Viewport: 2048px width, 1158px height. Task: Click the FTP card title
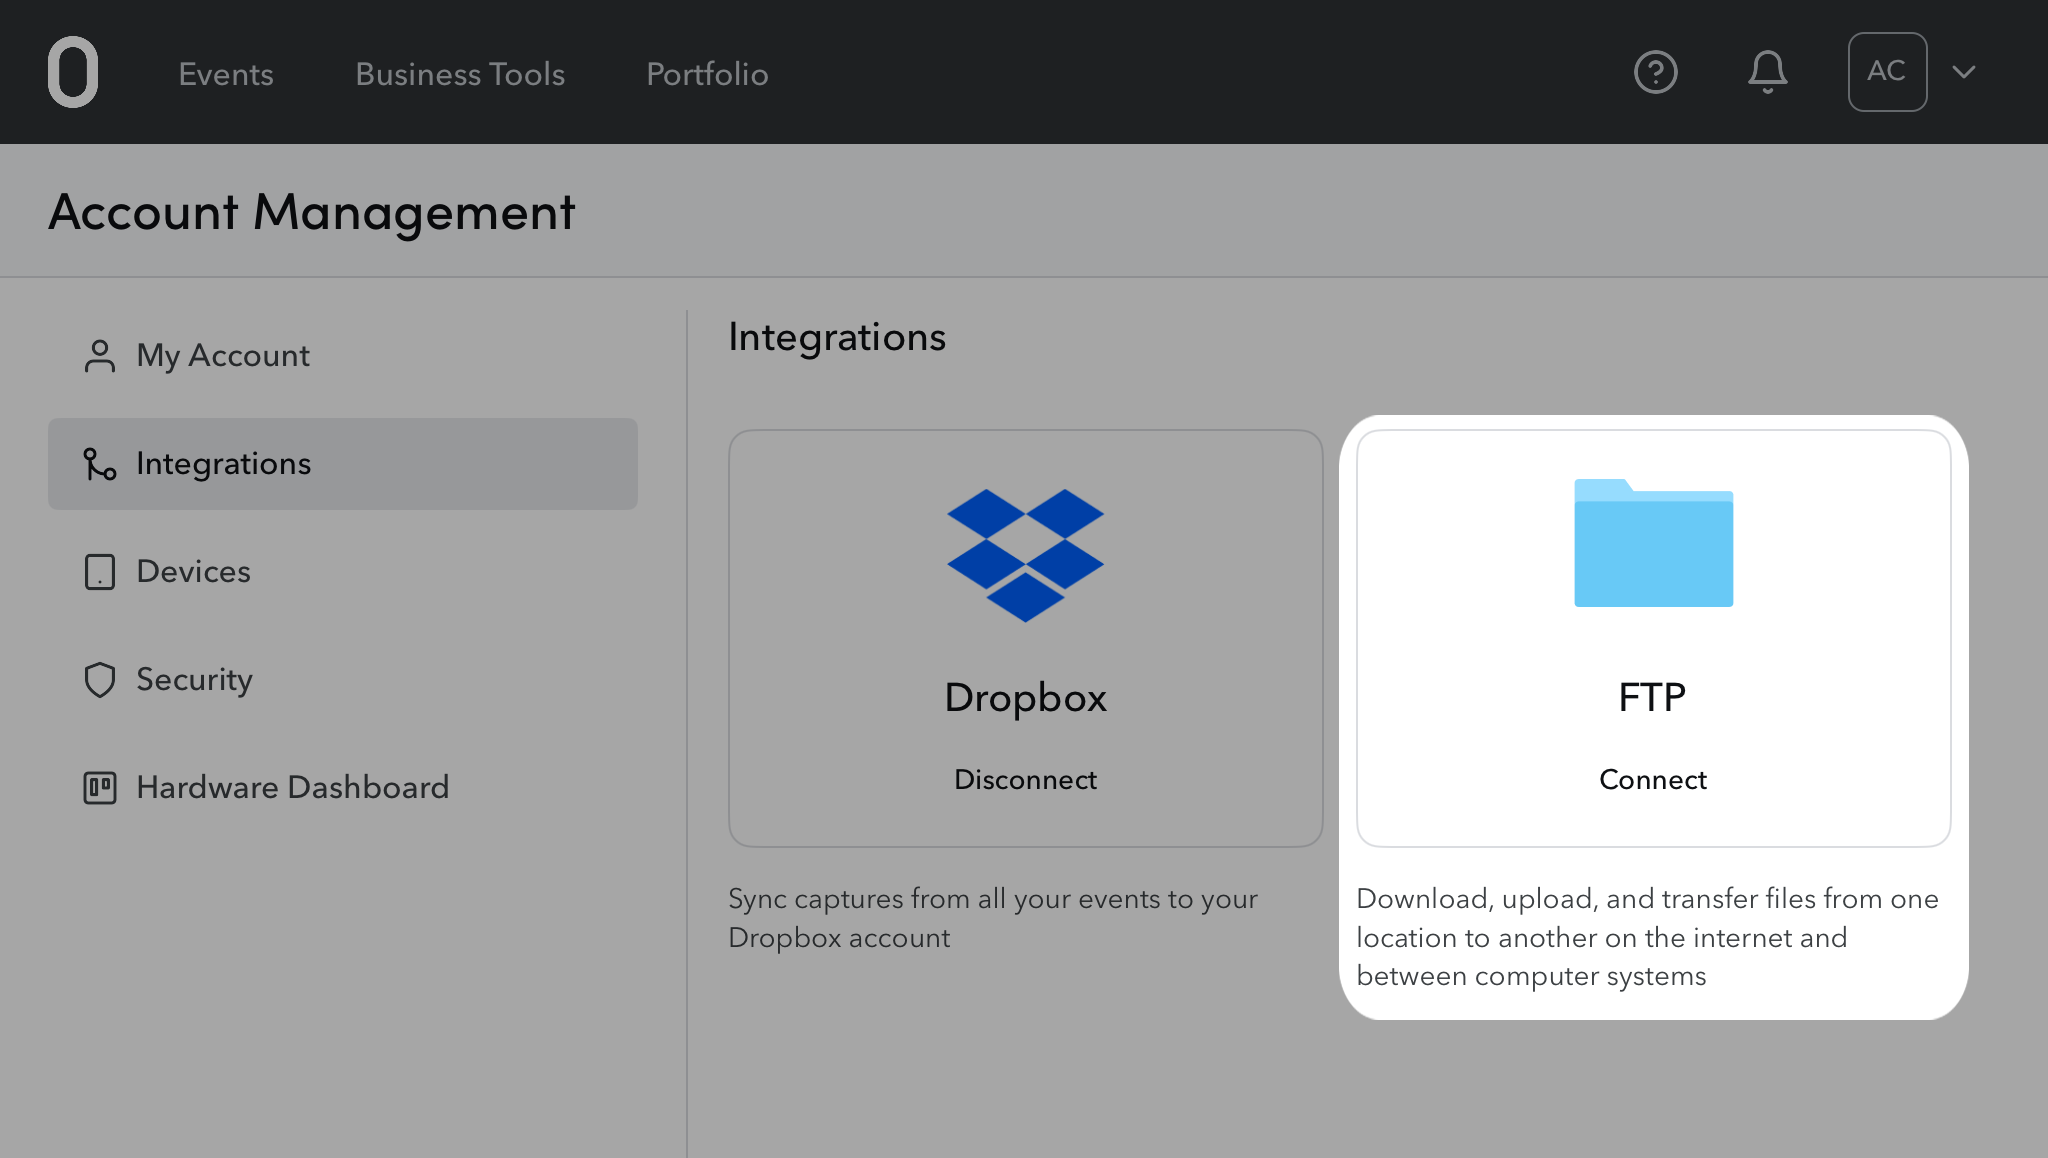pyautogui.click(x=1653, y=697)
